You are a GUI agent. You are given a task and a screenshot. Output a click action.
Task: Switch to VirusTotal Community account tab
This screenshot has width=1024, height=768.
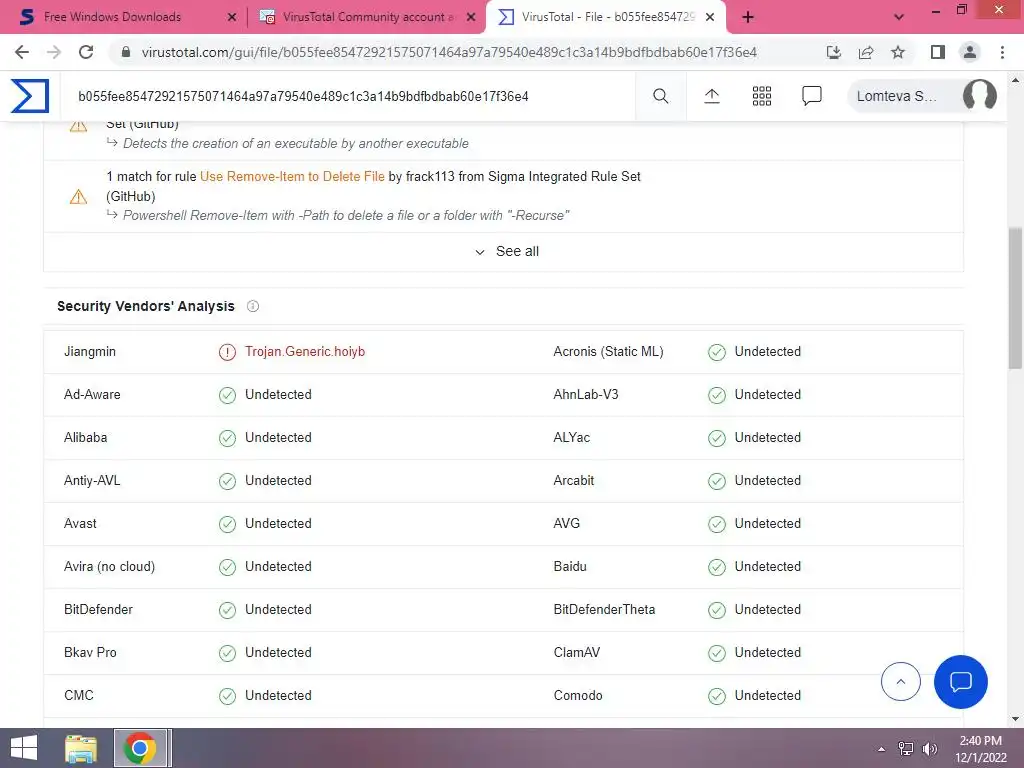point(368,17)
